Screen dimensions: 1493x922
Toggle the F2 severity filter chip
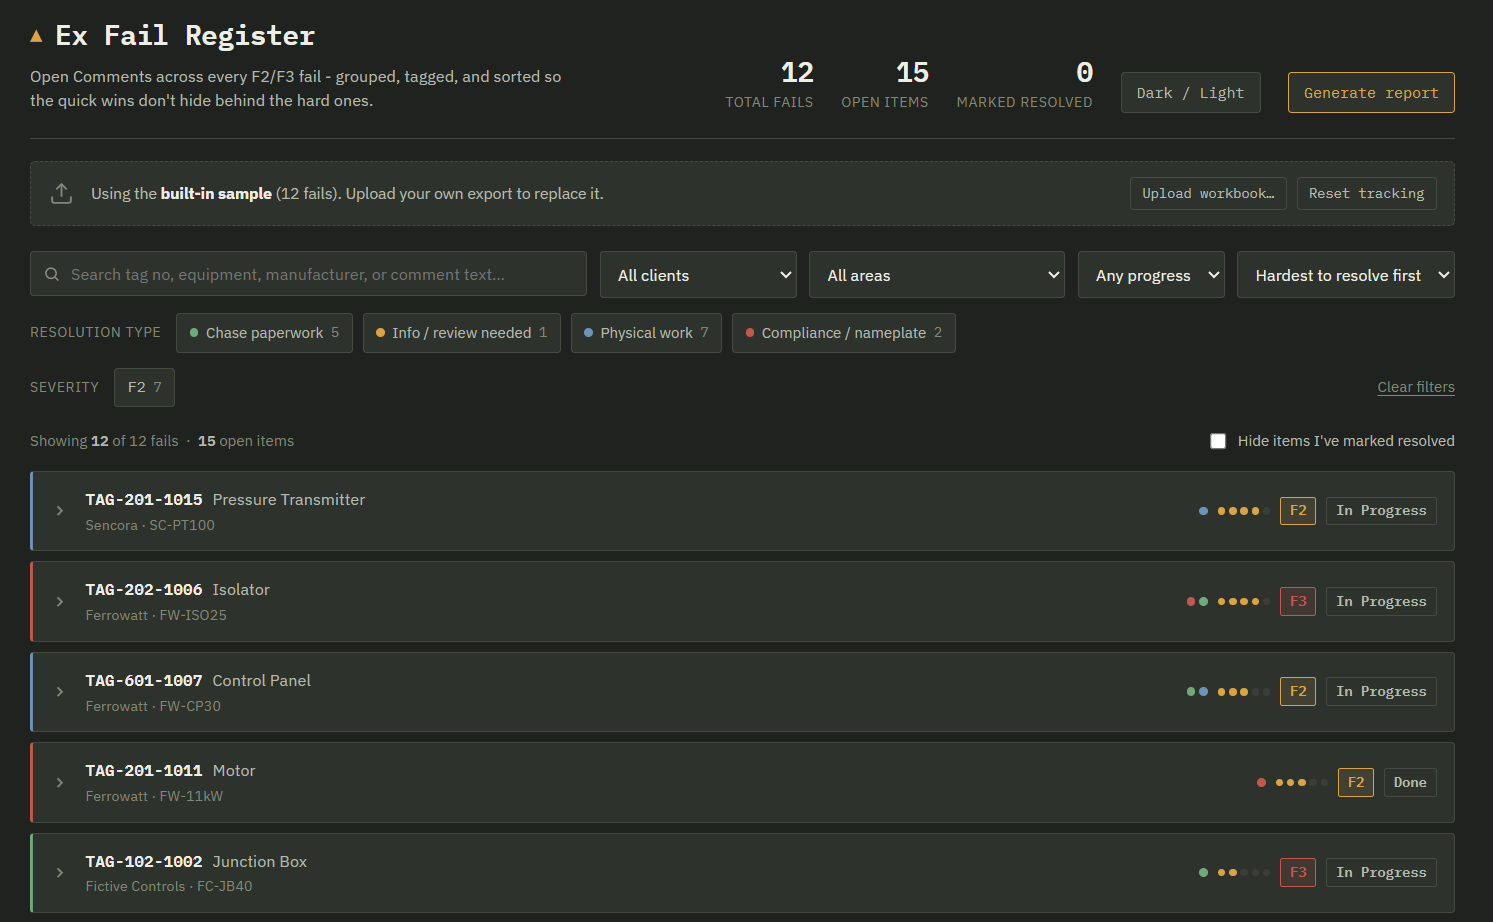pos(144,387)
